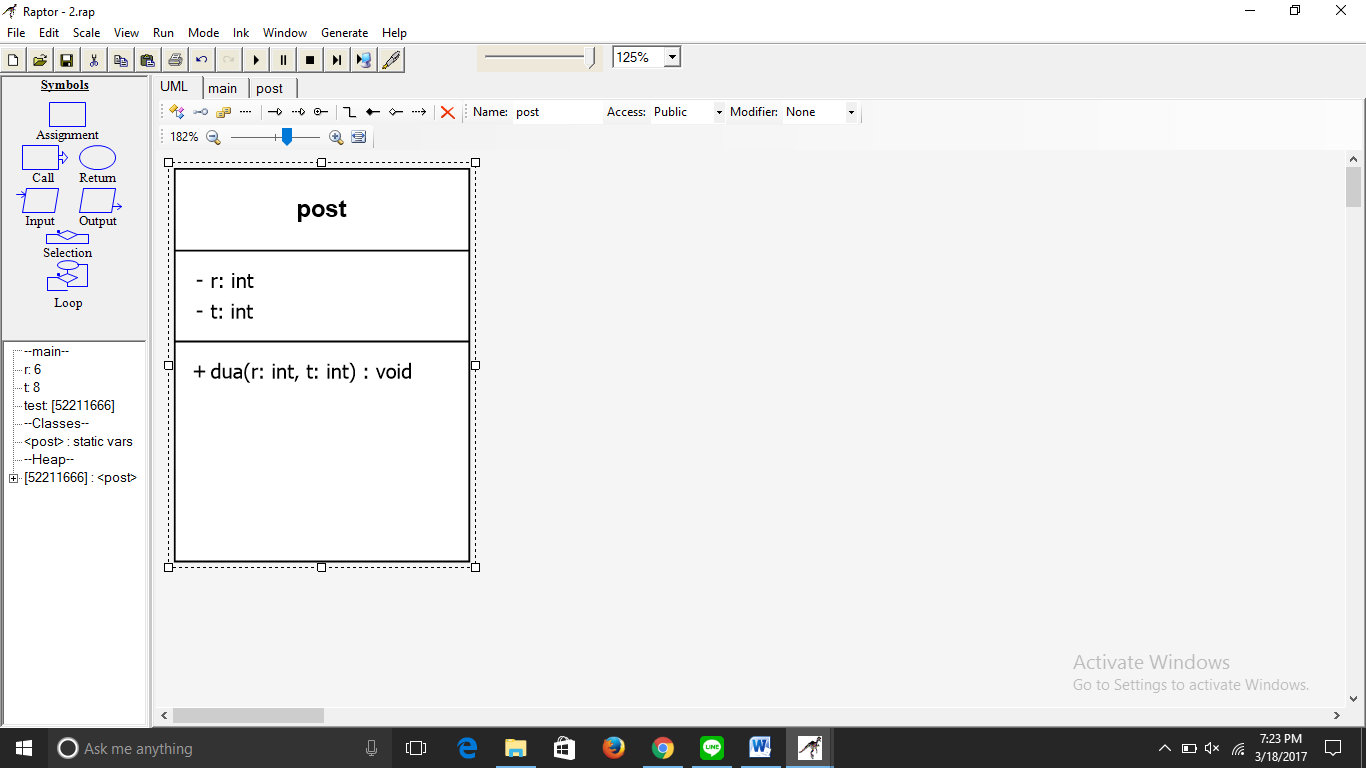Select the '<post> : static vars' row
The width and height of the screenshot is (1366, 768).
78,441
